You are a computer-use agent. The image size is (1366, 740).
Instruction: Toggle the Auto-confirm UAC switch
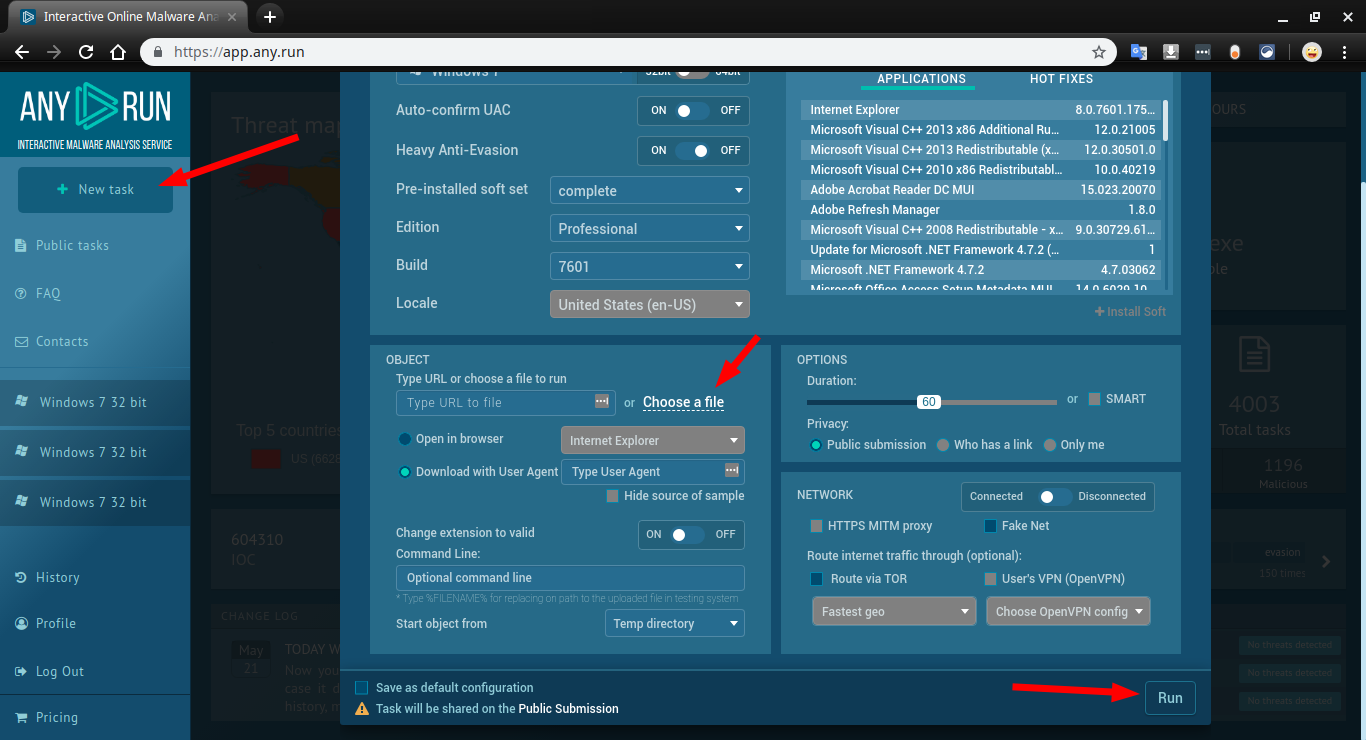click(x=693, y=110)
